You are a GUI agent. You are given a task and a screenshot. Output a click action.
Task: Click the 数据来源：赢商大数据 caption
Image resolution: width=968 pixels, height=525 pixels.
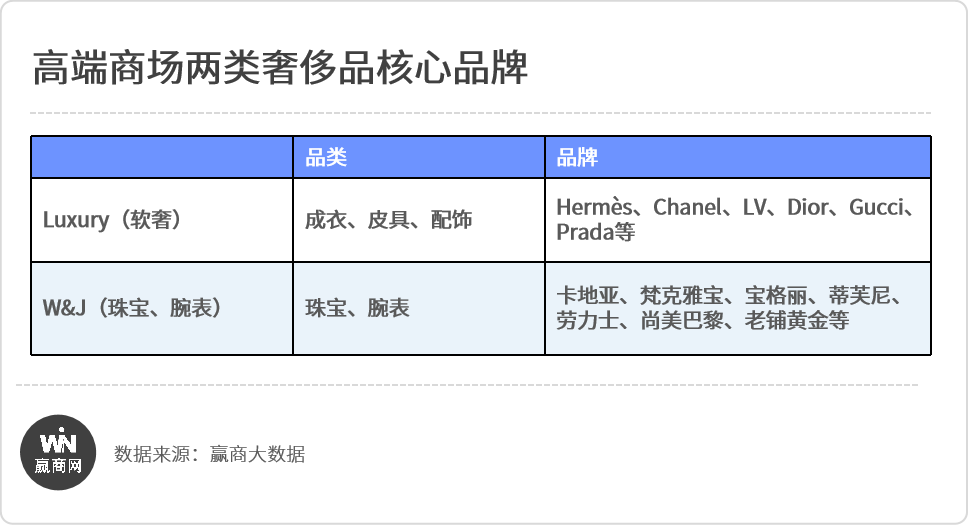209,454
